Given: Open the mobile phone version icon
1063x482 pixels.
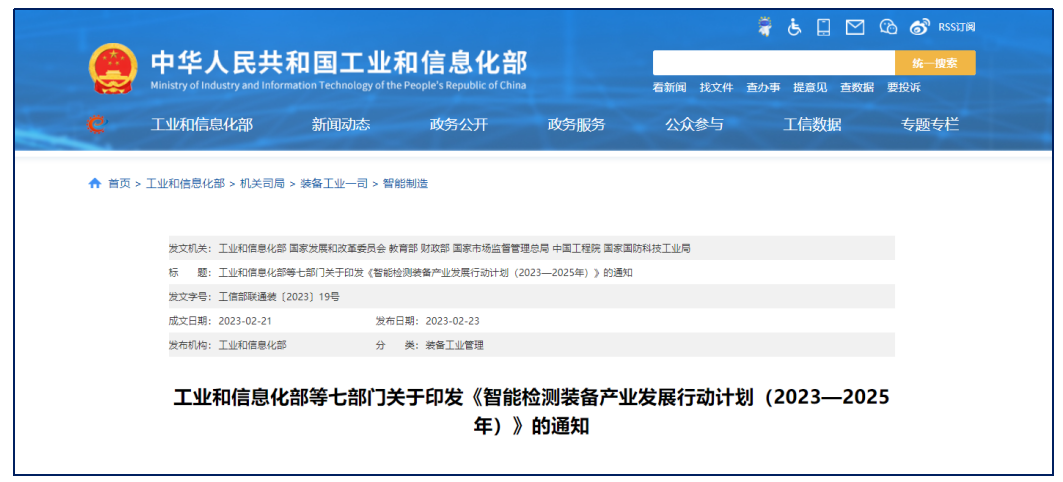Looking at the screenshot, I should point(824,27).
